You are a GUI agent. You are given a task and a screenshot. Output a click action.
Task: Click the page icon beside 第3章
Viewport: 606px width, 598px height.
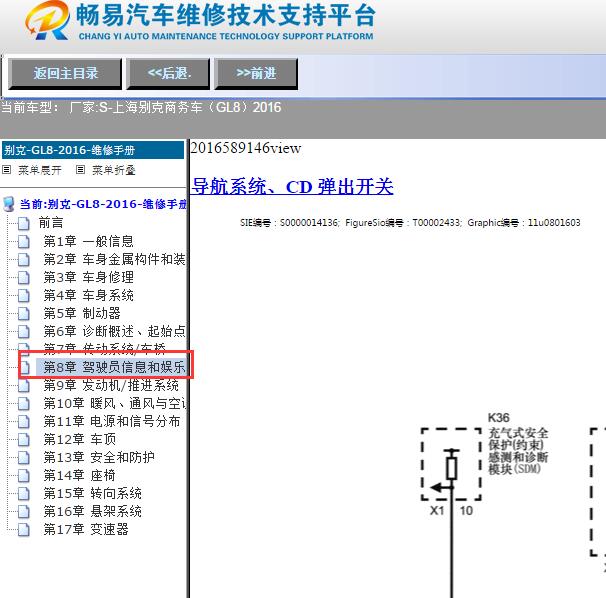tap(24, 278)
